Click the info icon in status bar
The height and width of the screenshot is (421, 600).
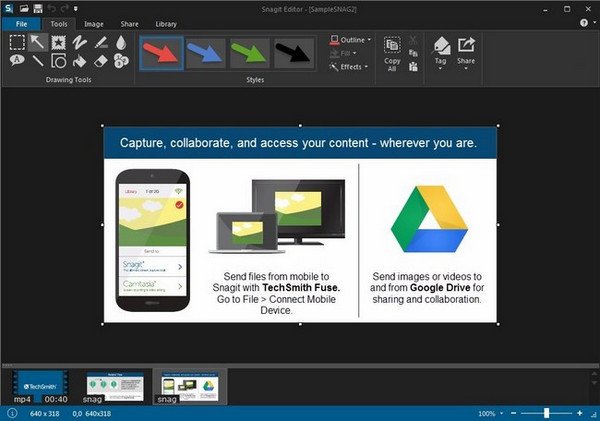click(12, 413)
